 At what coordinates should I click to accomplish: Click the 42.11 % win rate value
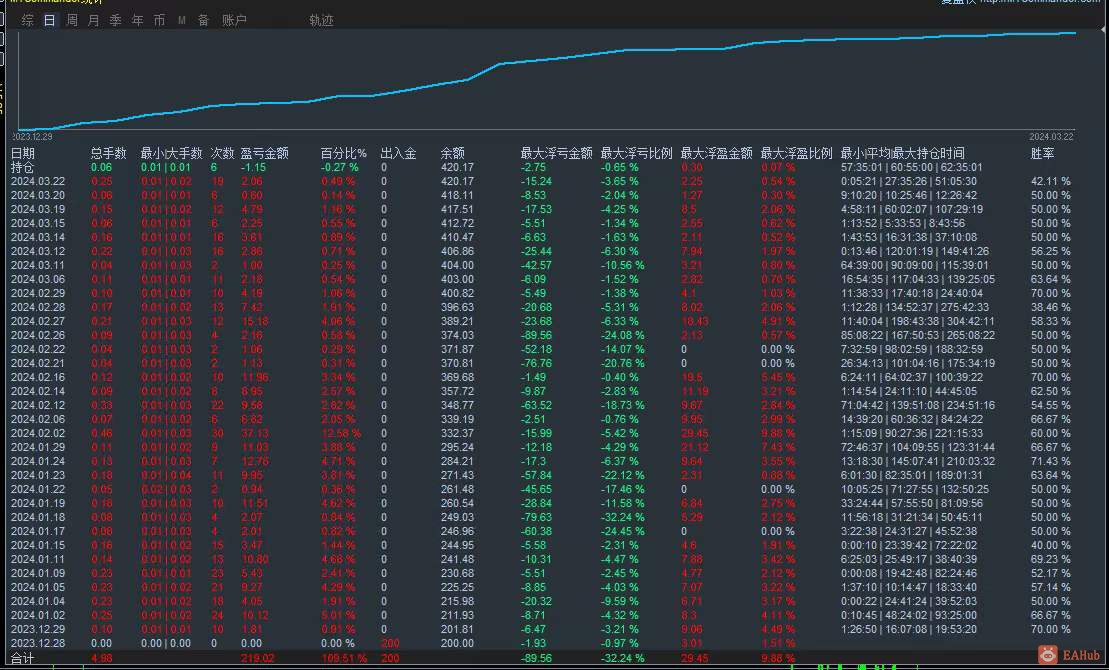tap(1051, 182)
